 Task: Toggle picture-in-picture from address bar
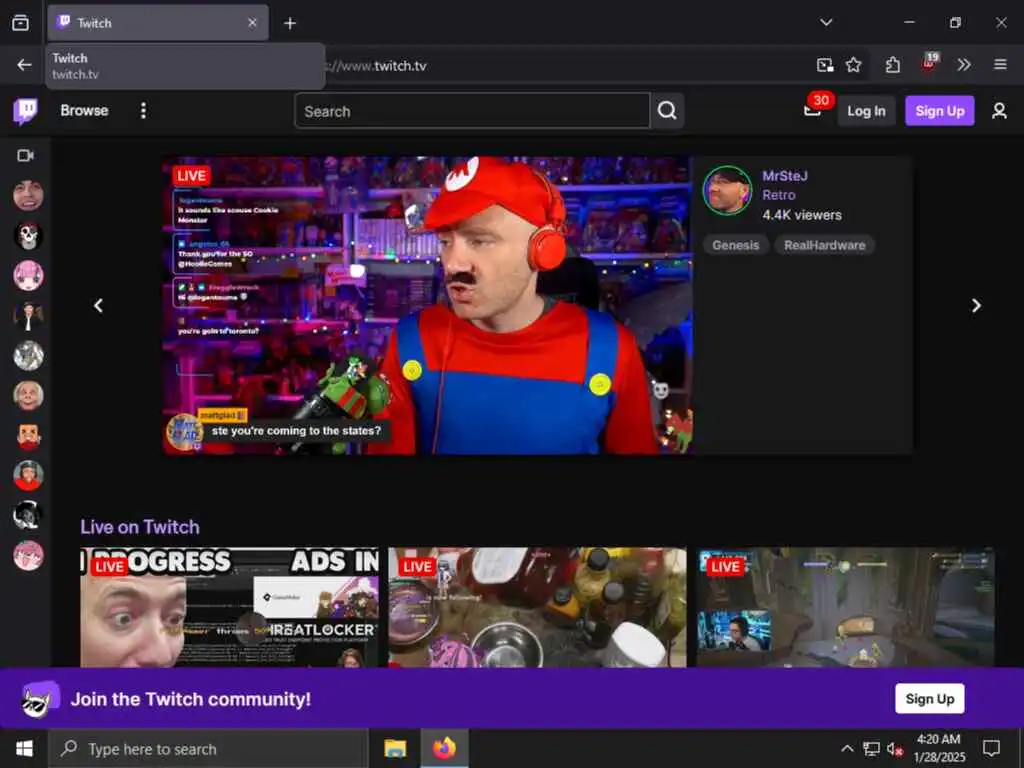coord(825,65)
